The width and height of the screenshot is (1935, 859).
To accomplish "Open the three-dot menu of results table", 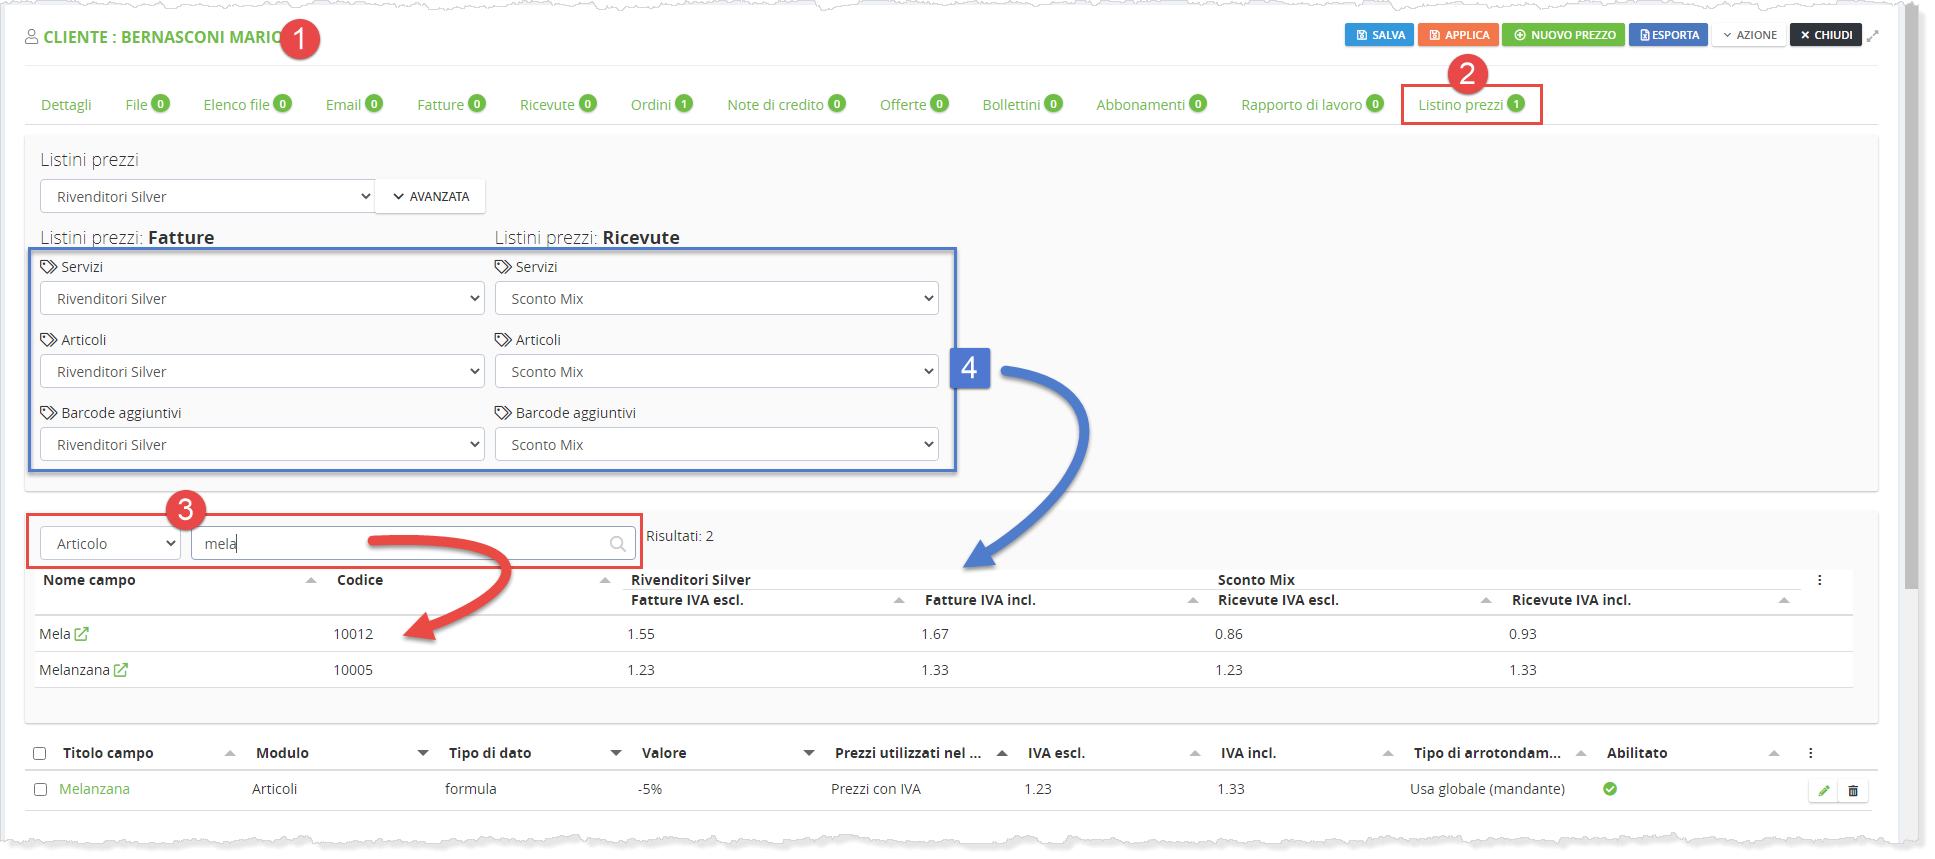I will (x=1819, y=580).
